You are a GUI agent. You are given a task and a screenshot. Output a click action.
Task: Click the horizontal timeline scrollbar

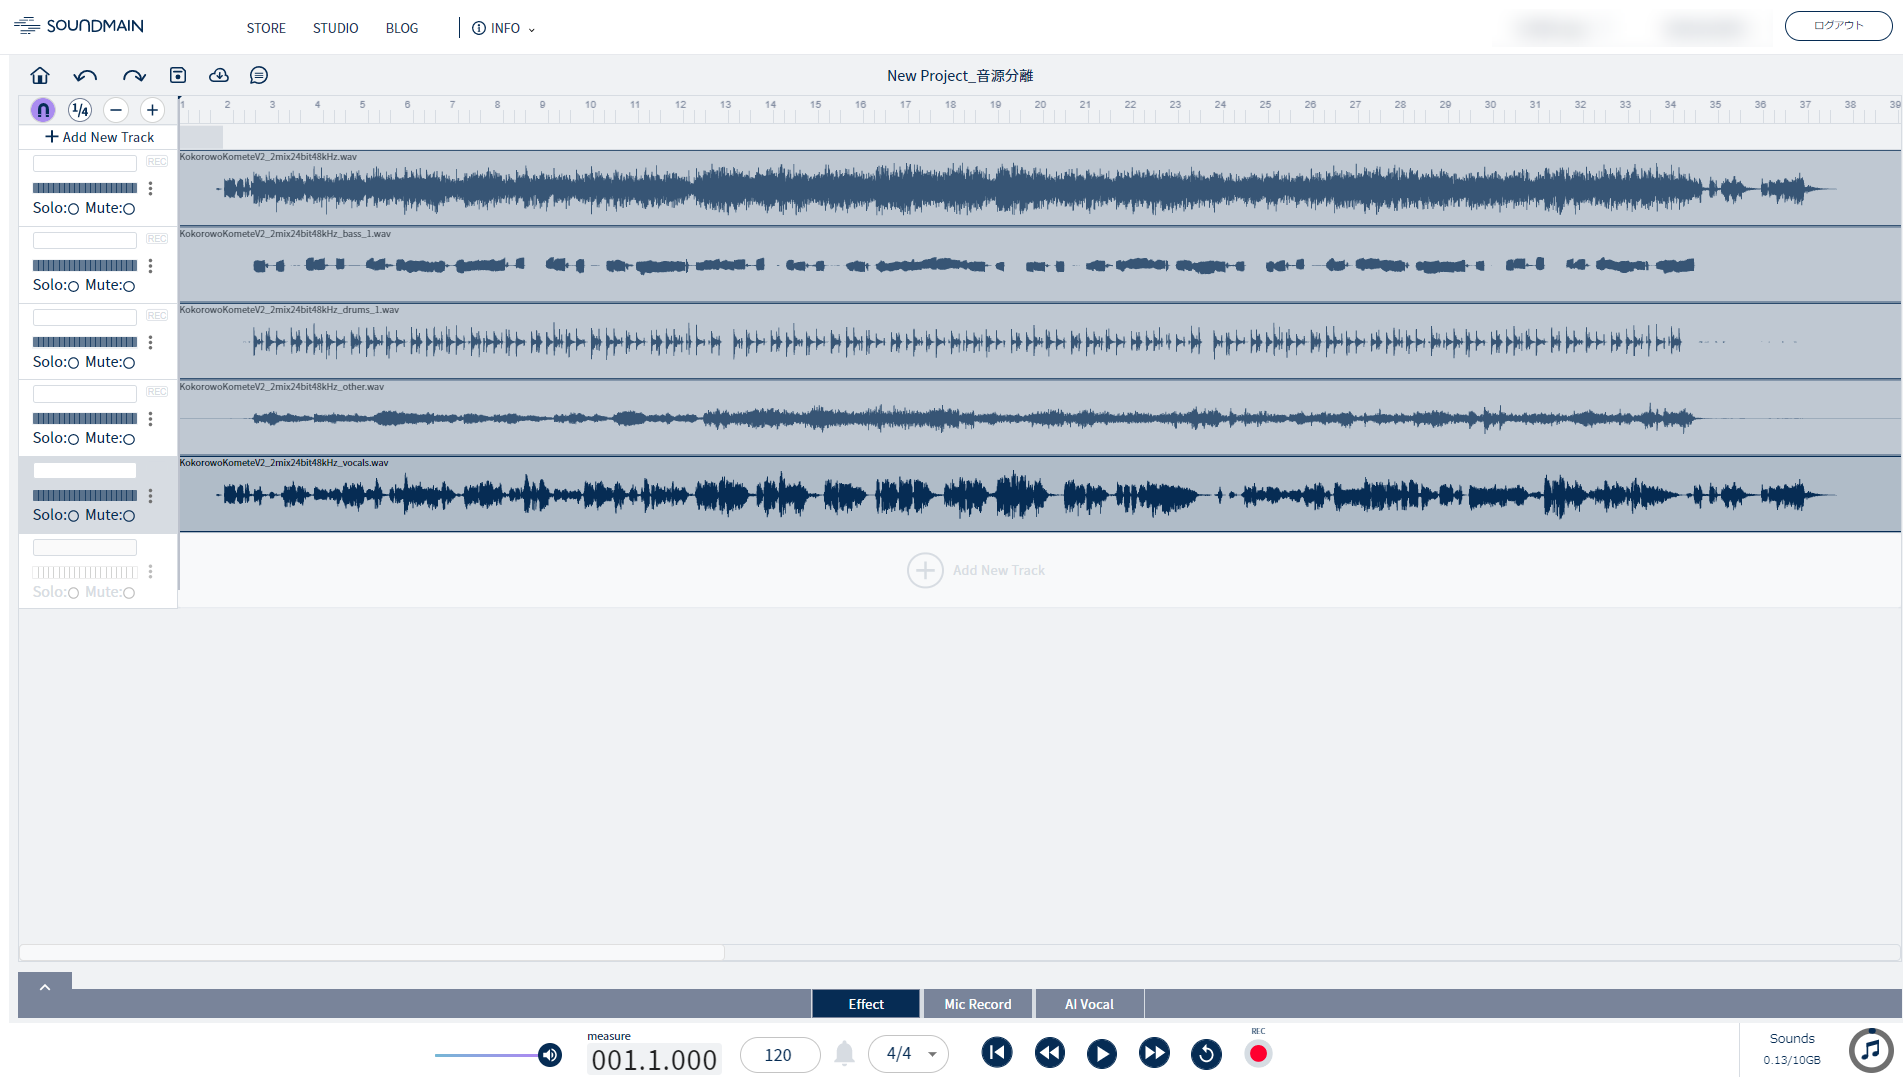click(372, 953)
